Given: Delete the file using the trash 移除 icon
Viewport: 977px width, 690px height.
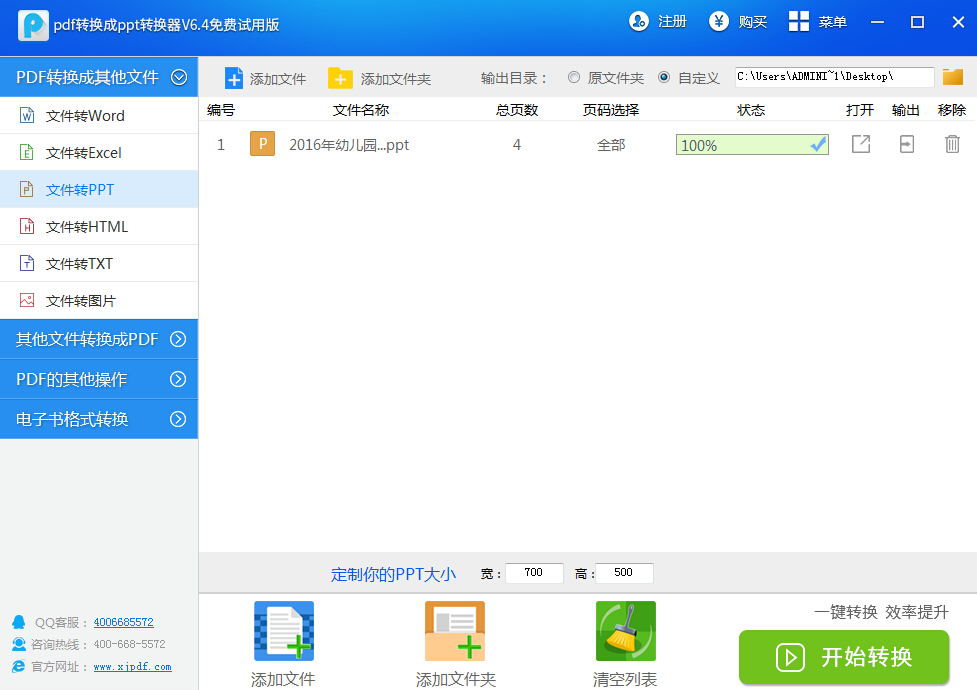Looking at the screenshot, I should click(952, 144).
